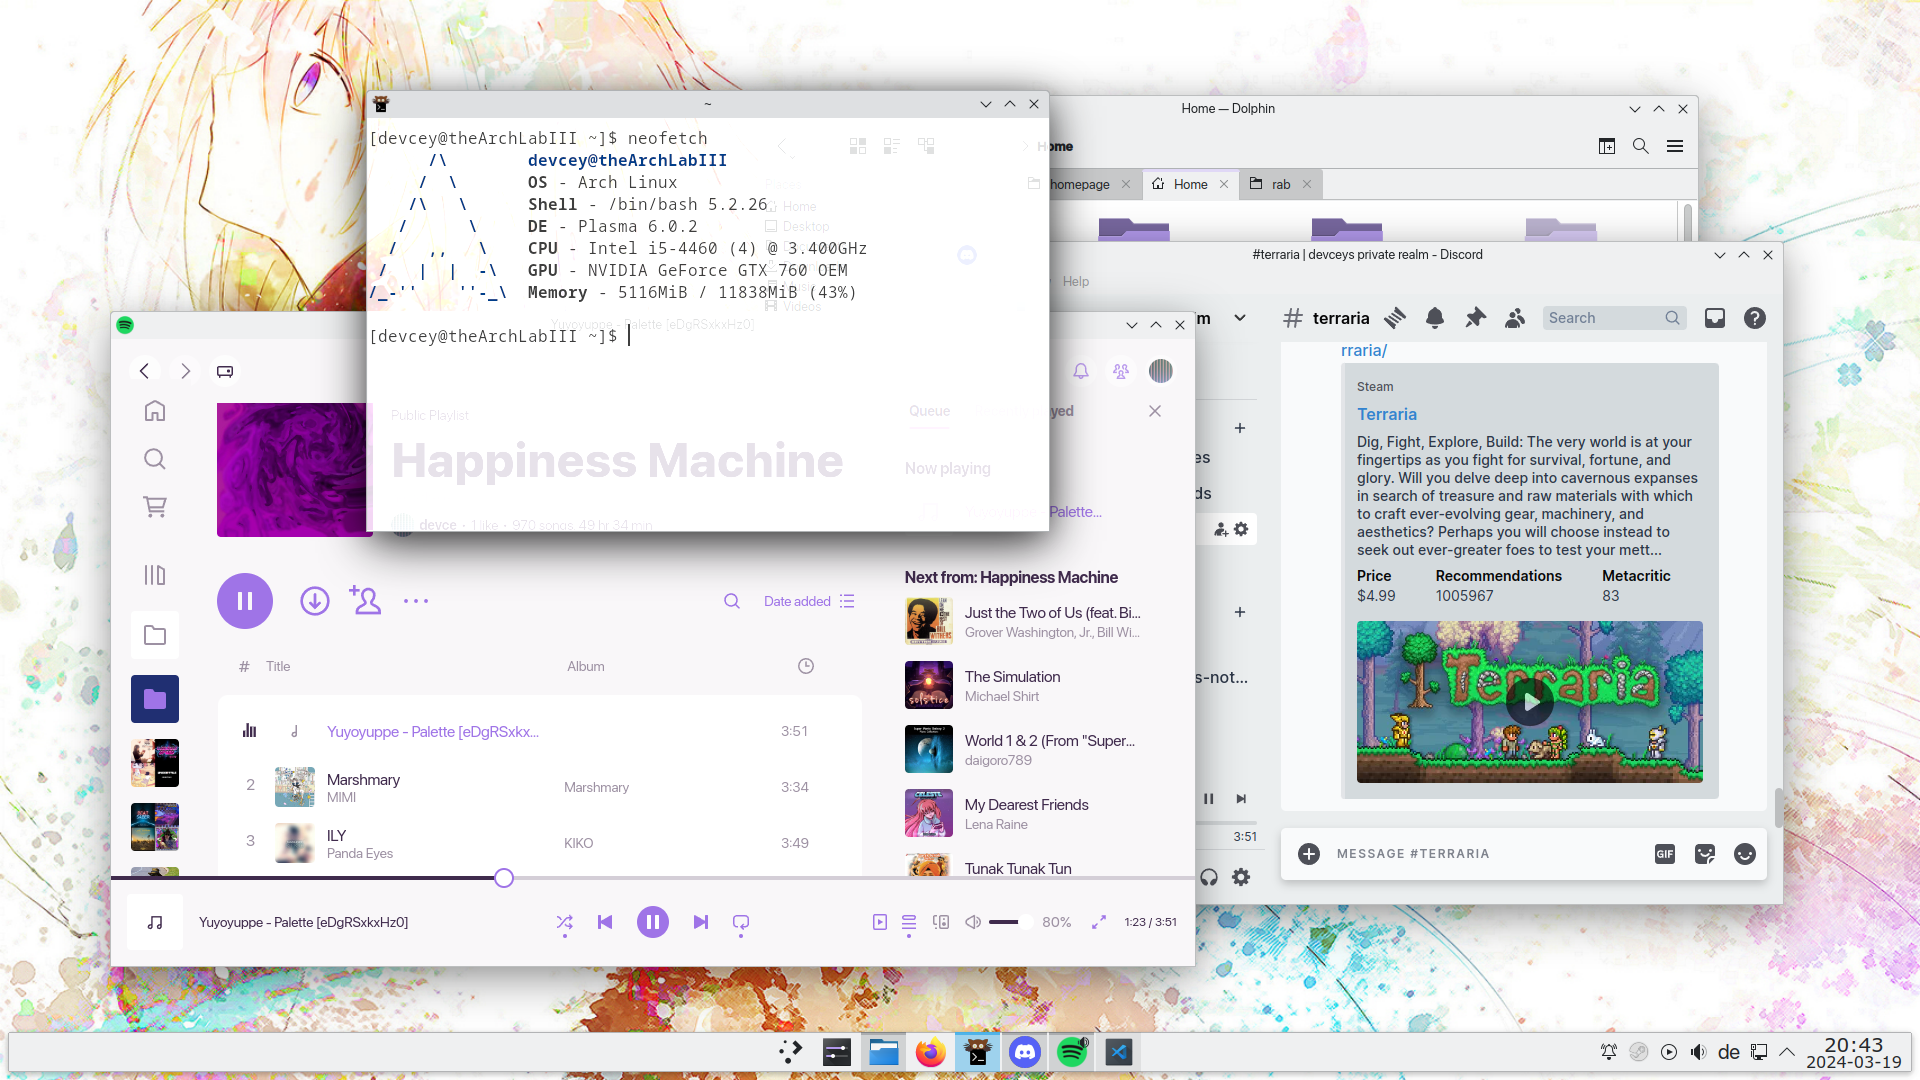Image resolution: width=1920 pixels, height=1080 pixels.
Task: Switch to homepage tab in Dolphin
Action: coord(1080,184)
